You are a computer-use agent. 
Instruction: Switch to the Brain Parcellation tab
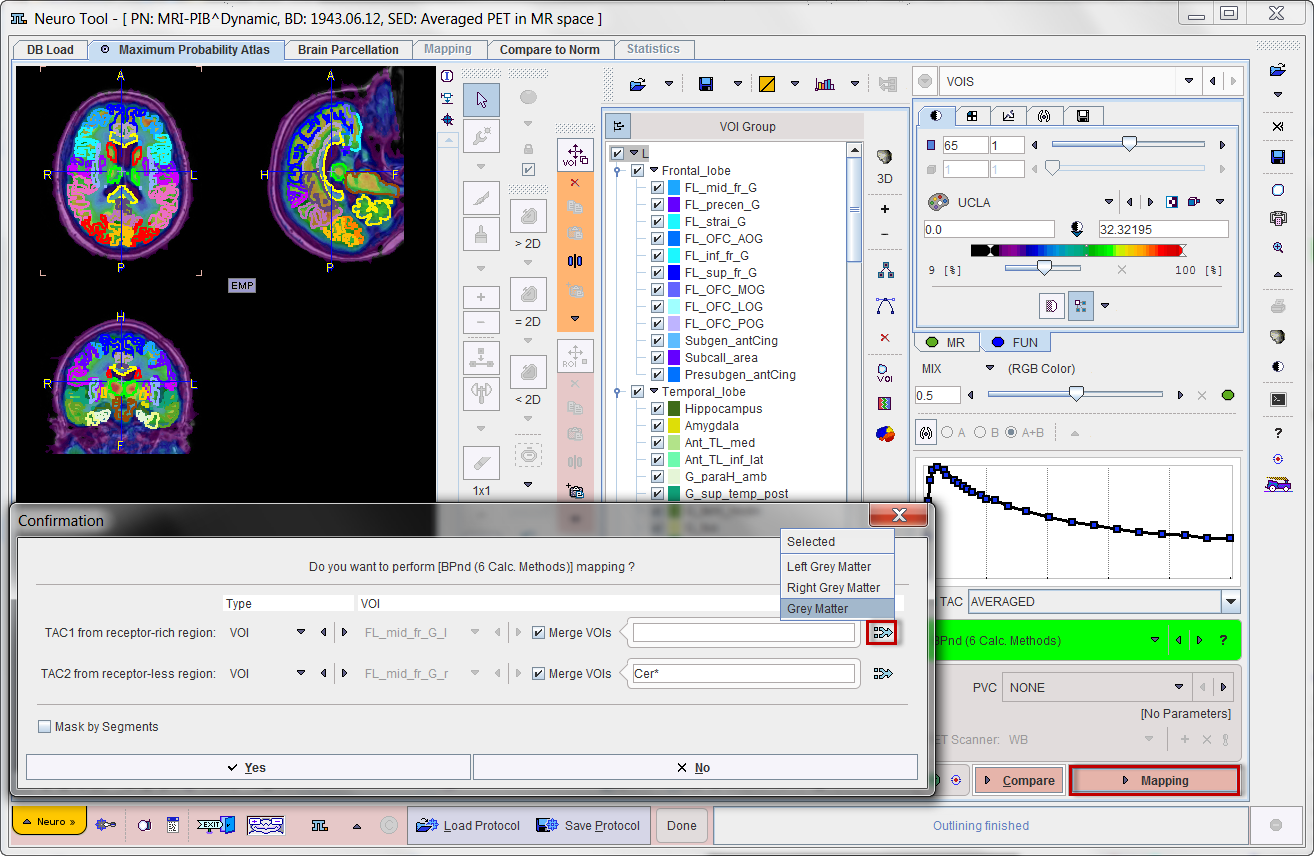[x=348, y=49]
